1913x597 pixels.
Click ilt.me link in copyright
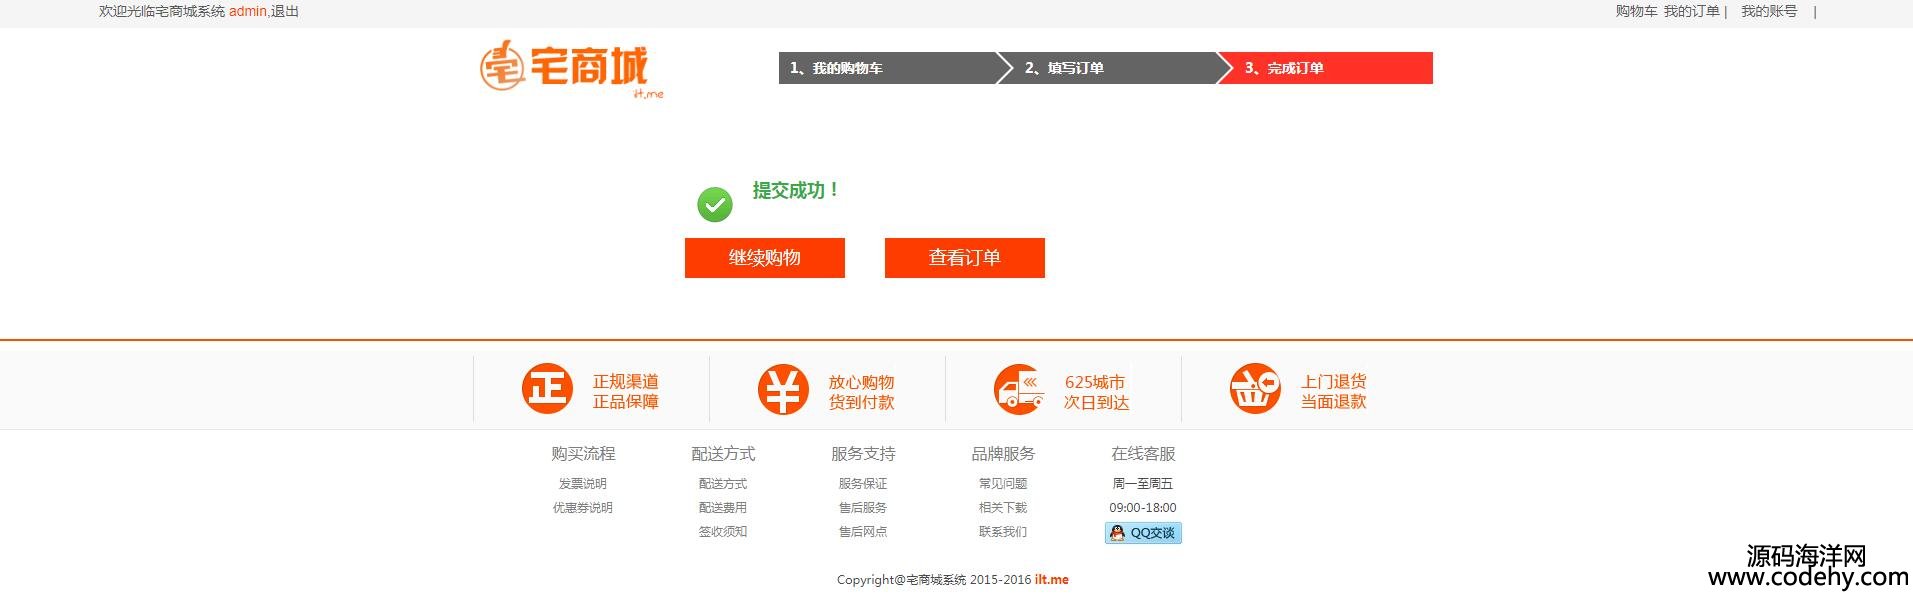pos(1052,580)
